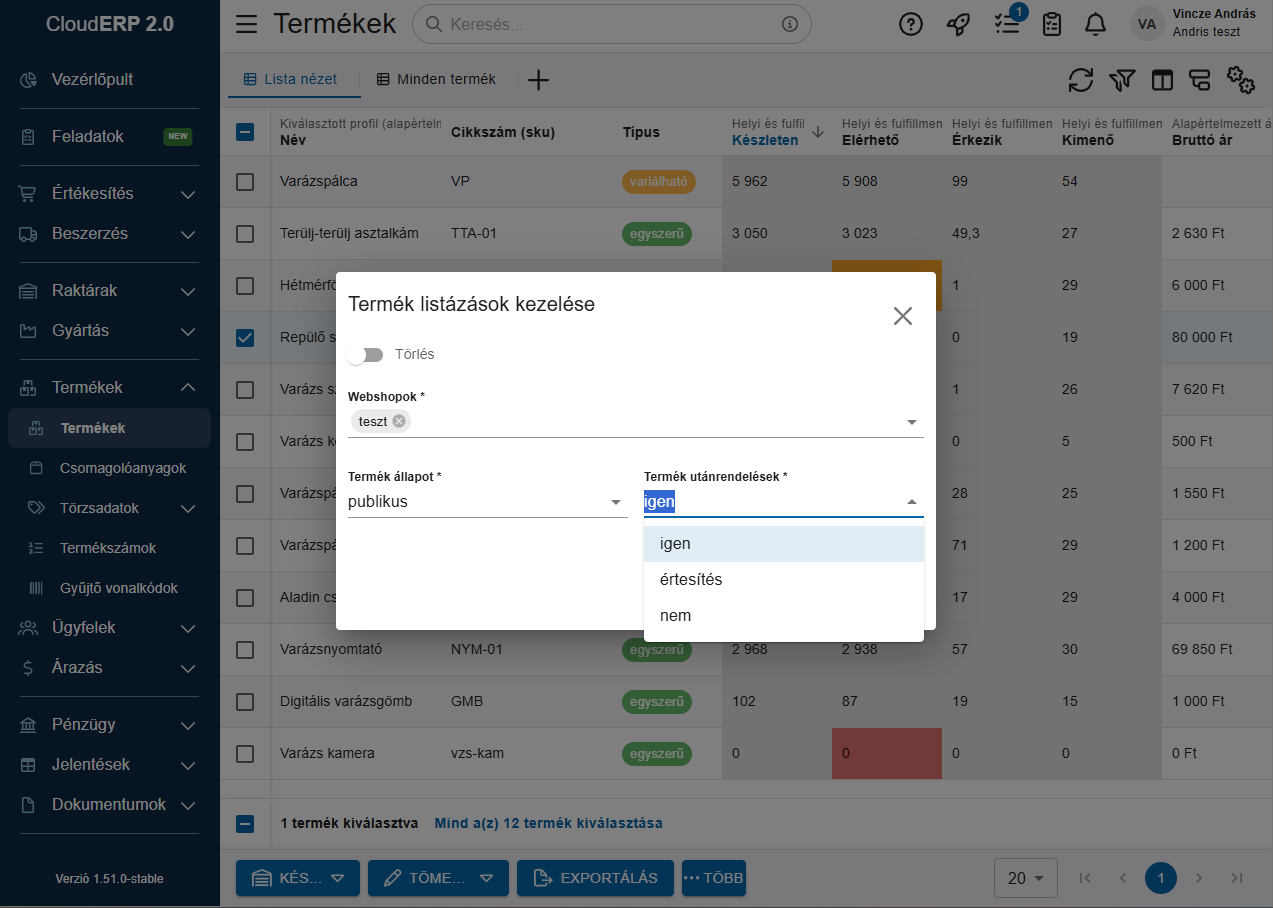Check the Varázspálca row checkbox
Viewport: 1273px width, 908px height.
pyautogui.click(x=245, y=182)
